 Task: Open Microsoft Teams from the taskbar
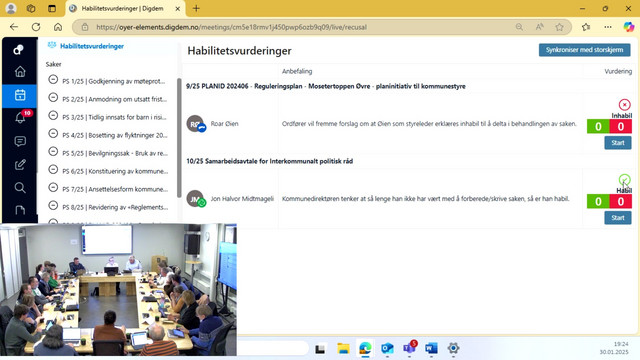[x=409, y=348]
